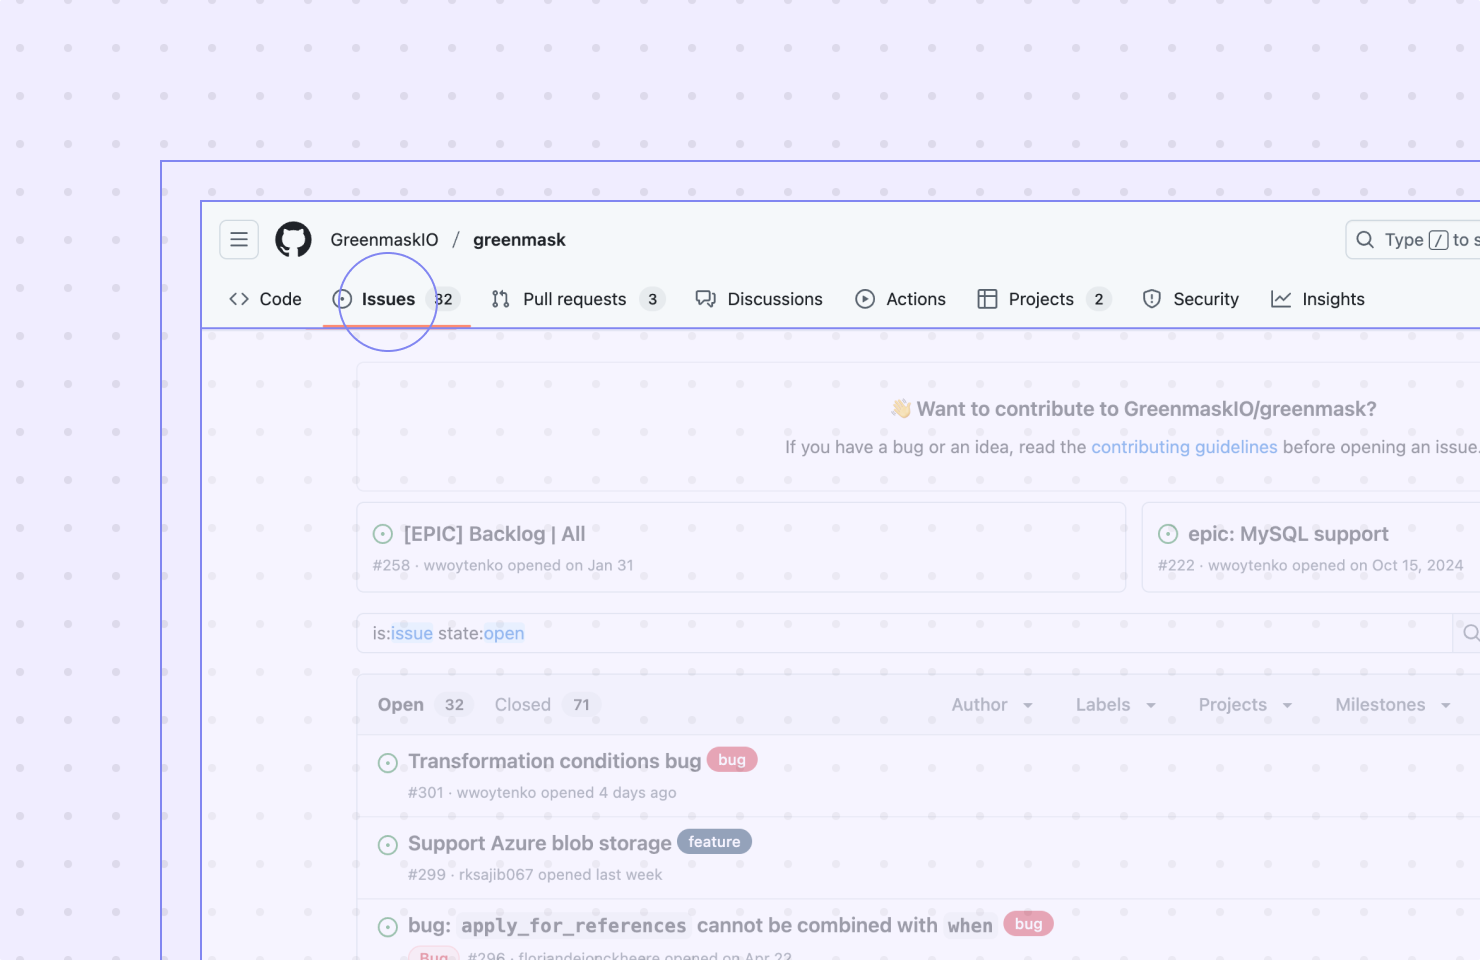Click the GitHub Octocat logo
The height and width of the screenshot is (960, 1480).
click(x=293, y=240)
